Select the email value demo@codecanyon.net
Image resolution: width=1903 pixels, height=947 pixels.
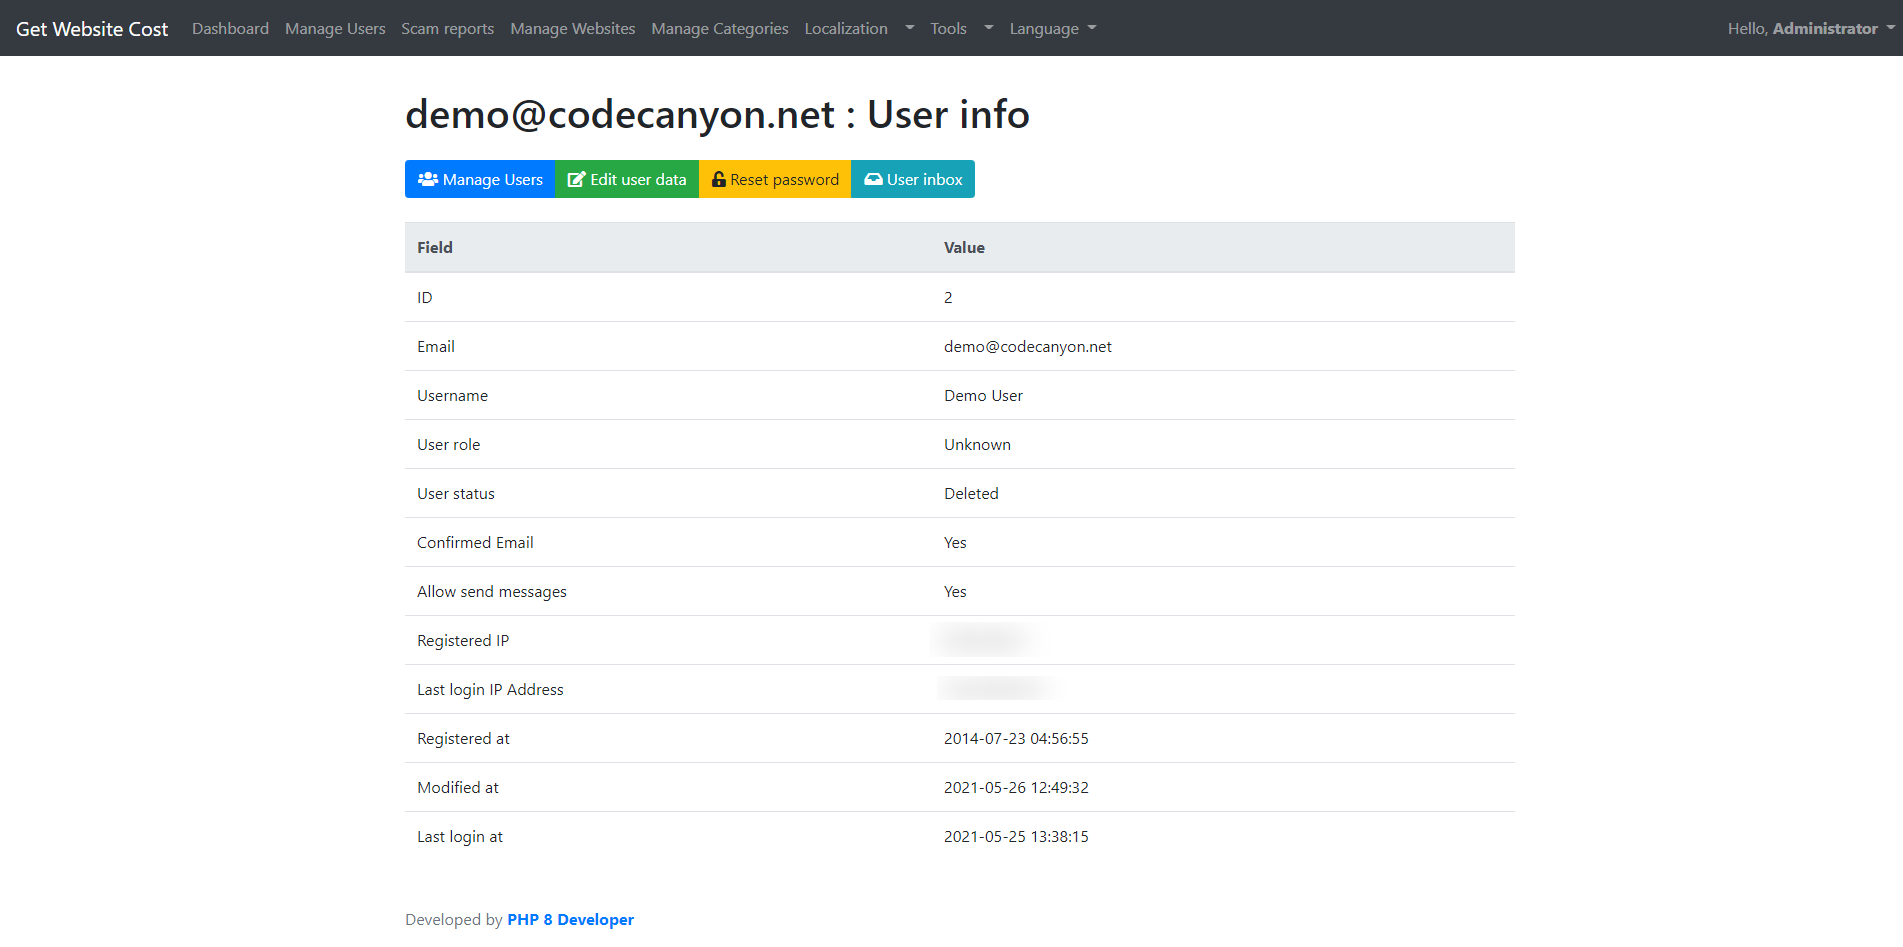[1027, 346]
